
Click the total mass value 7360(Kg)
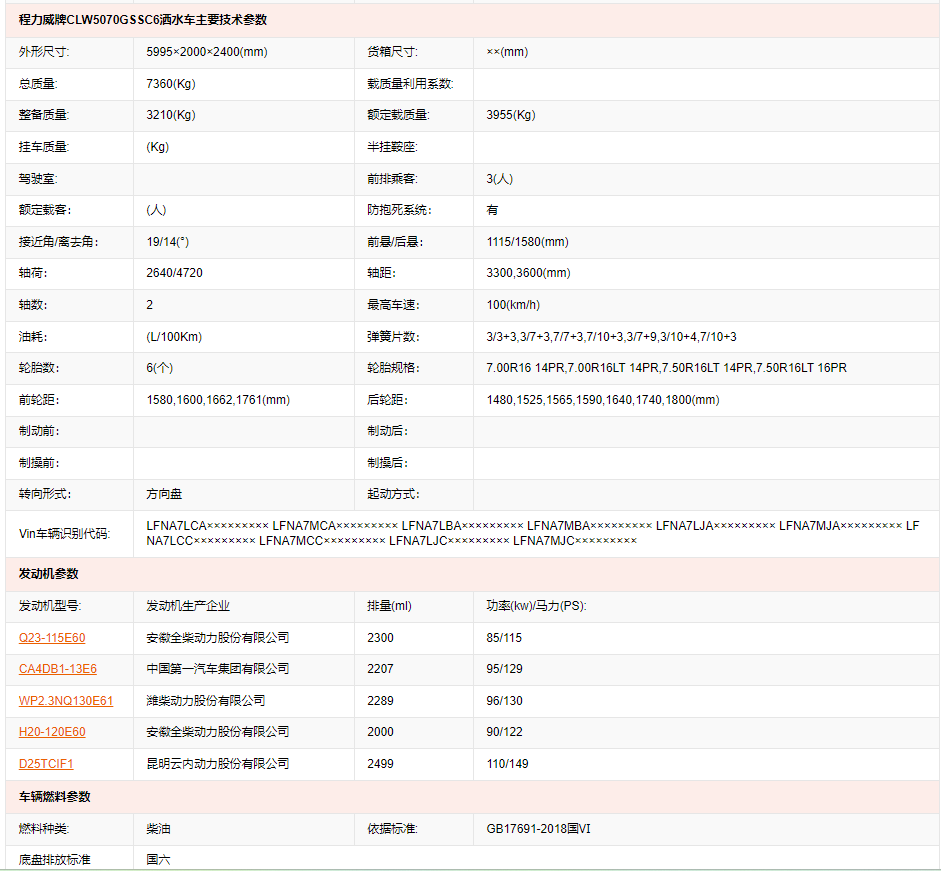coord(170,83)
